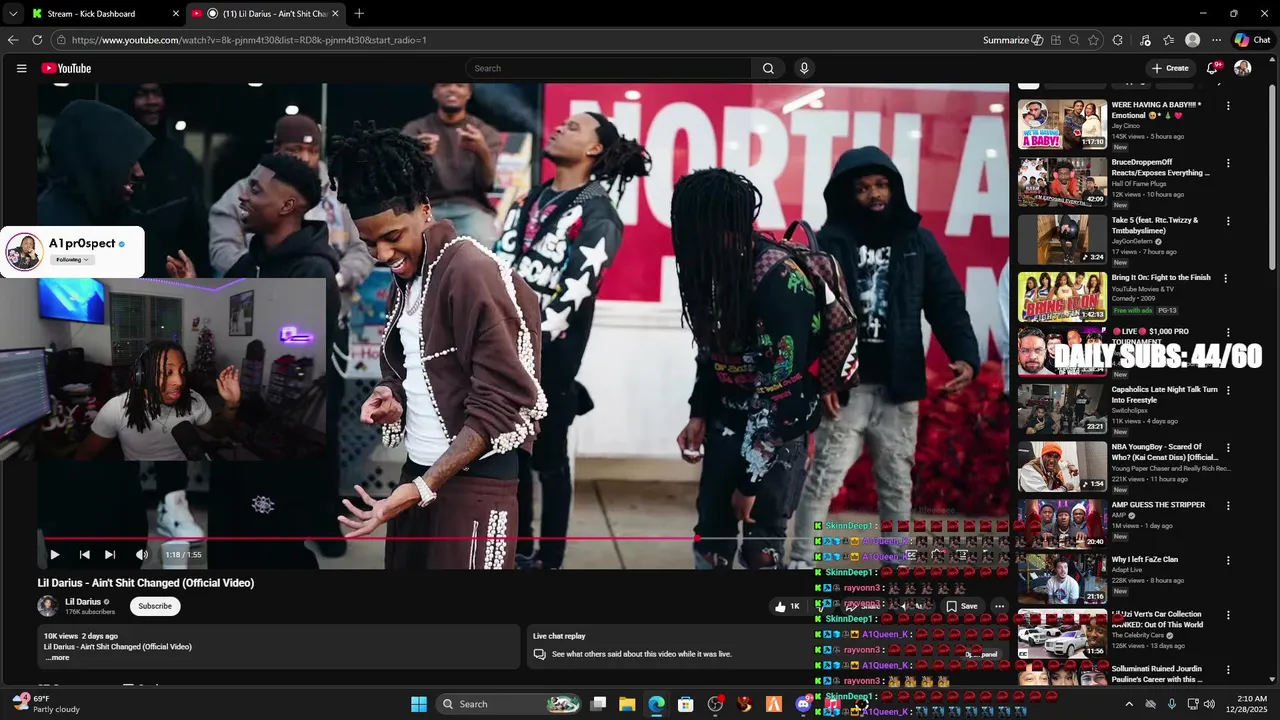Open the browser settings three-dot menu
This screenshot has width=1280, height=720.
coord(1216,40)
